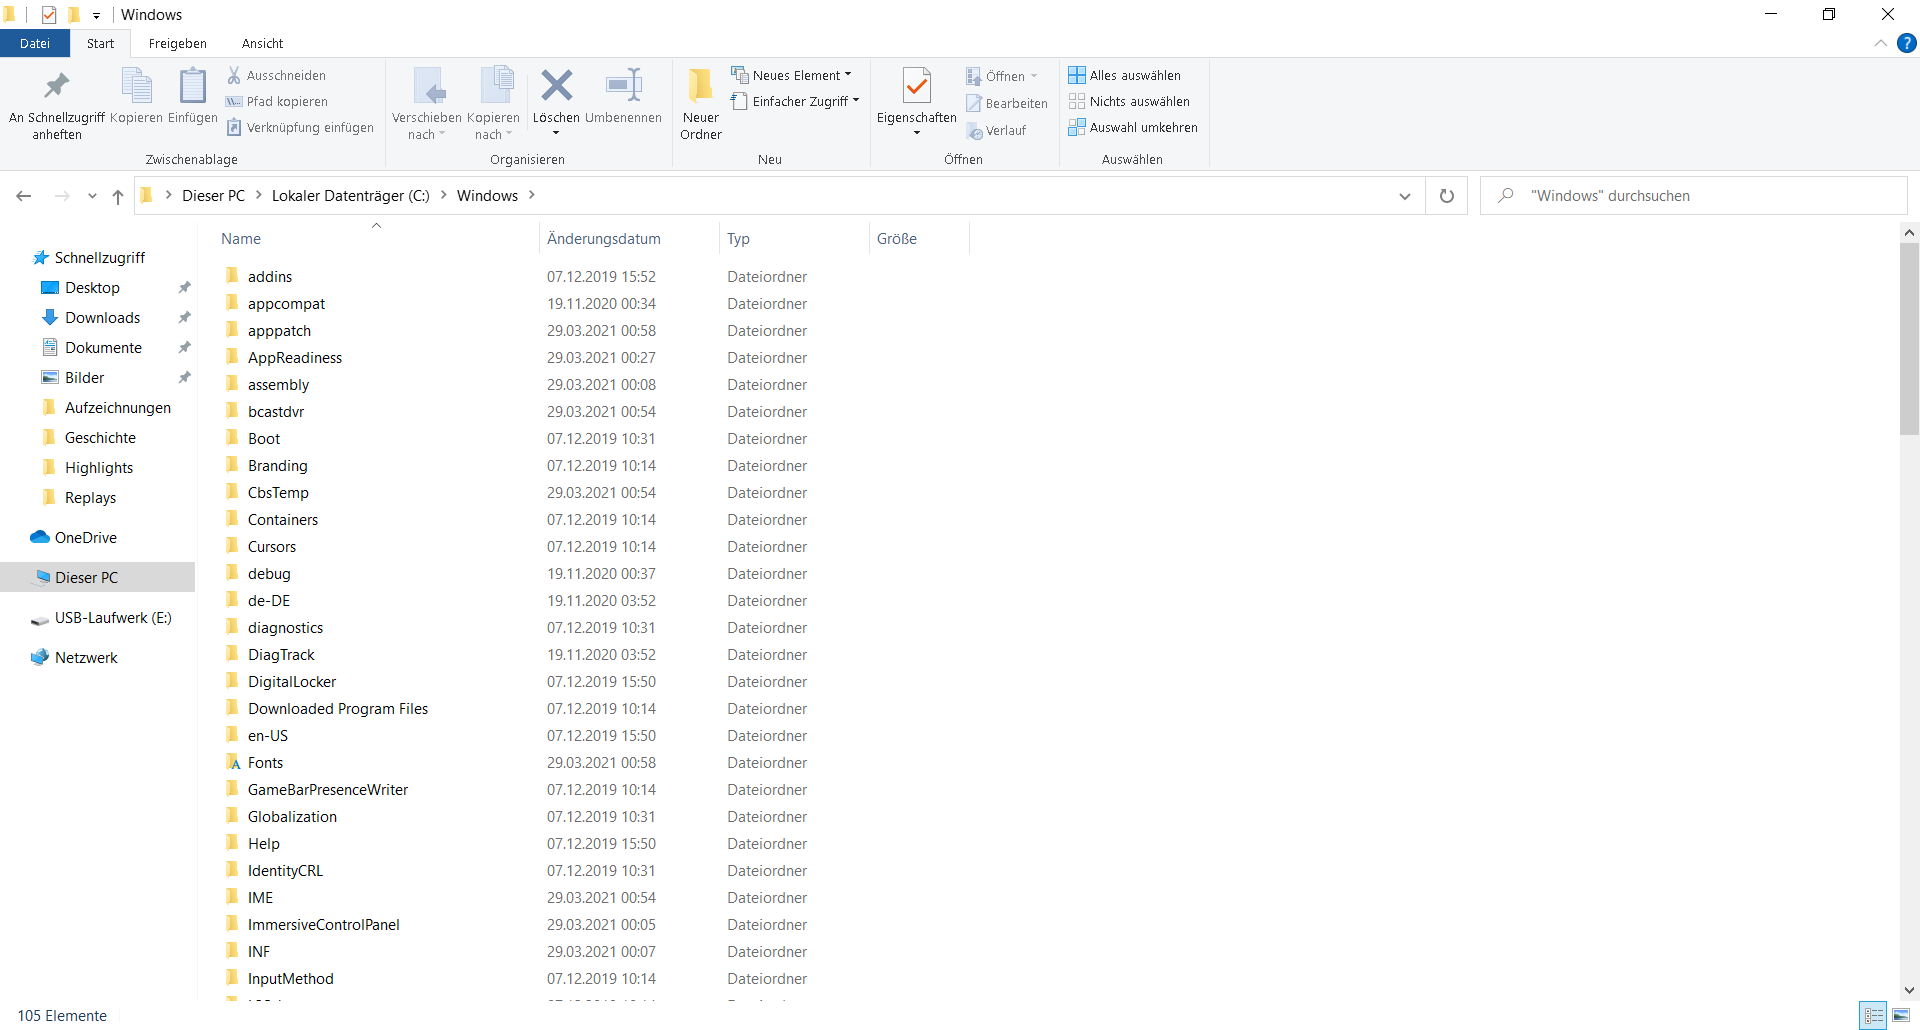This screenshot has width=1920, height=1030.
Task: Refresh the Windows folder view
Action: tap(1447, 196)
